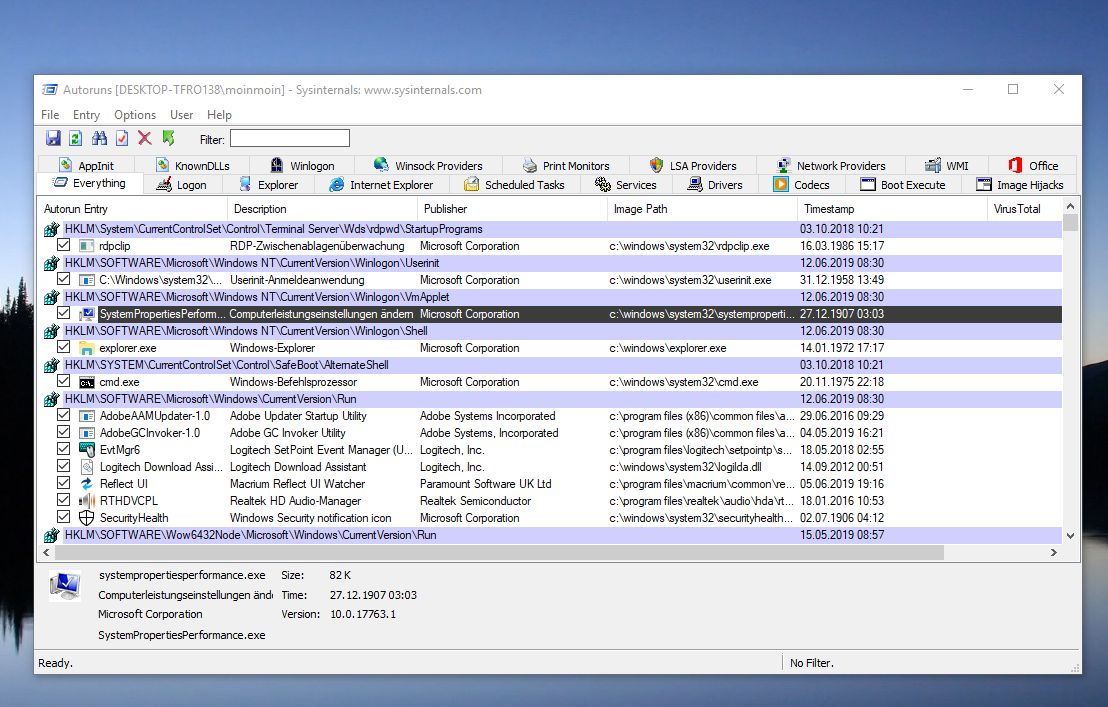
Task: Click inside the Filter text box
Action: [290, 138]
